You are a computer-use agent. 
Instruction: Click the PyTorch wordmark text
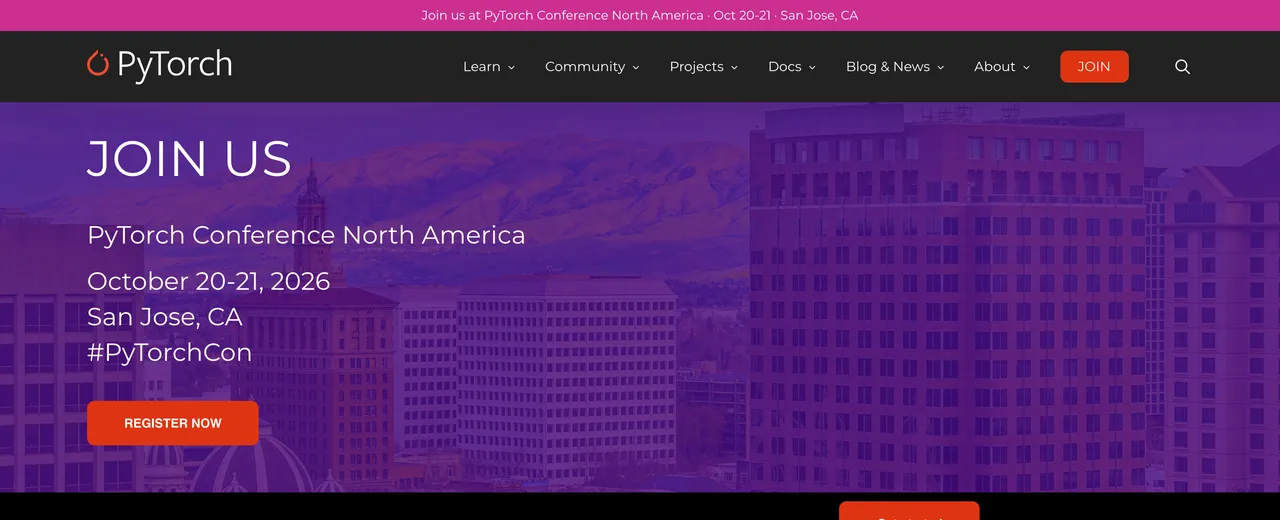click(x=175, y=65)
